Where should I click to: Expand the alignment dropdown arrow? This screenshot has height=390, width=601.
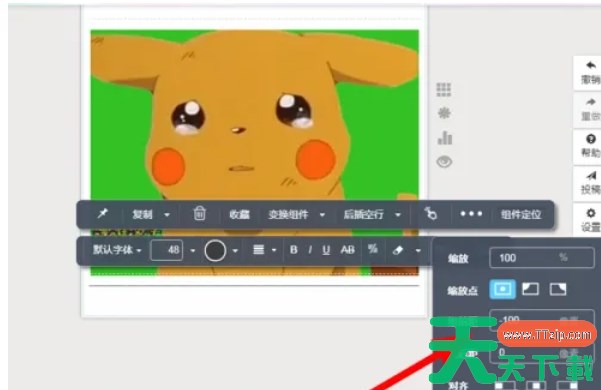pos(274,250)
